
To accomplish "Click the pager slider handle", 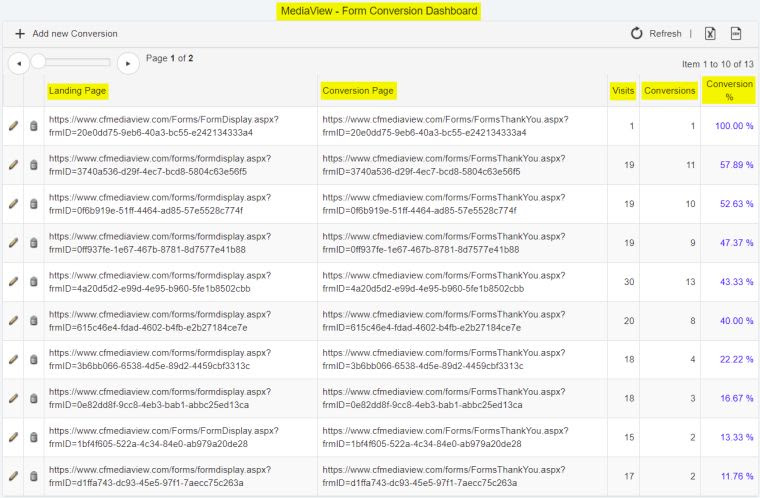I will [38, 62].
